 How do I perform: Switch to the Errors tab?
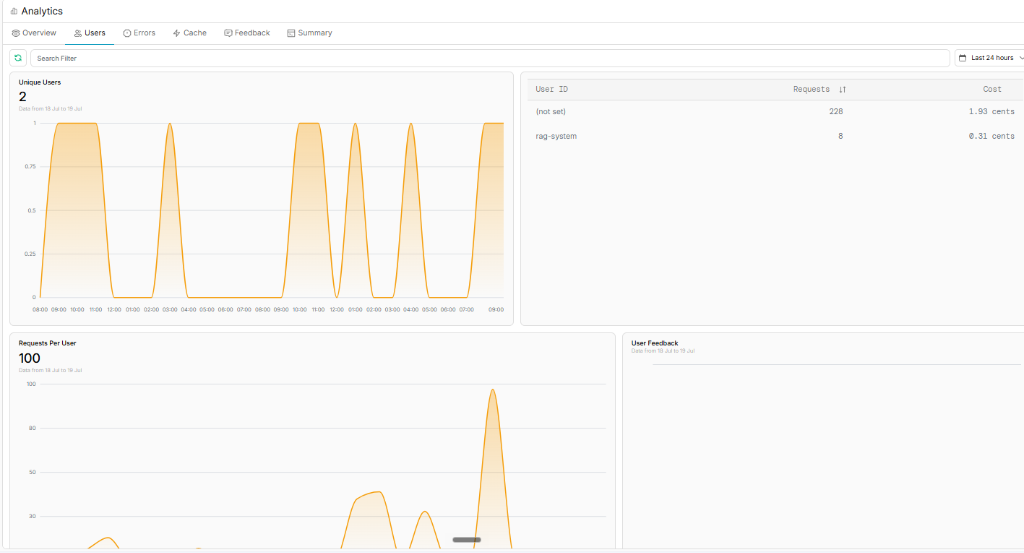coord(139,33)
